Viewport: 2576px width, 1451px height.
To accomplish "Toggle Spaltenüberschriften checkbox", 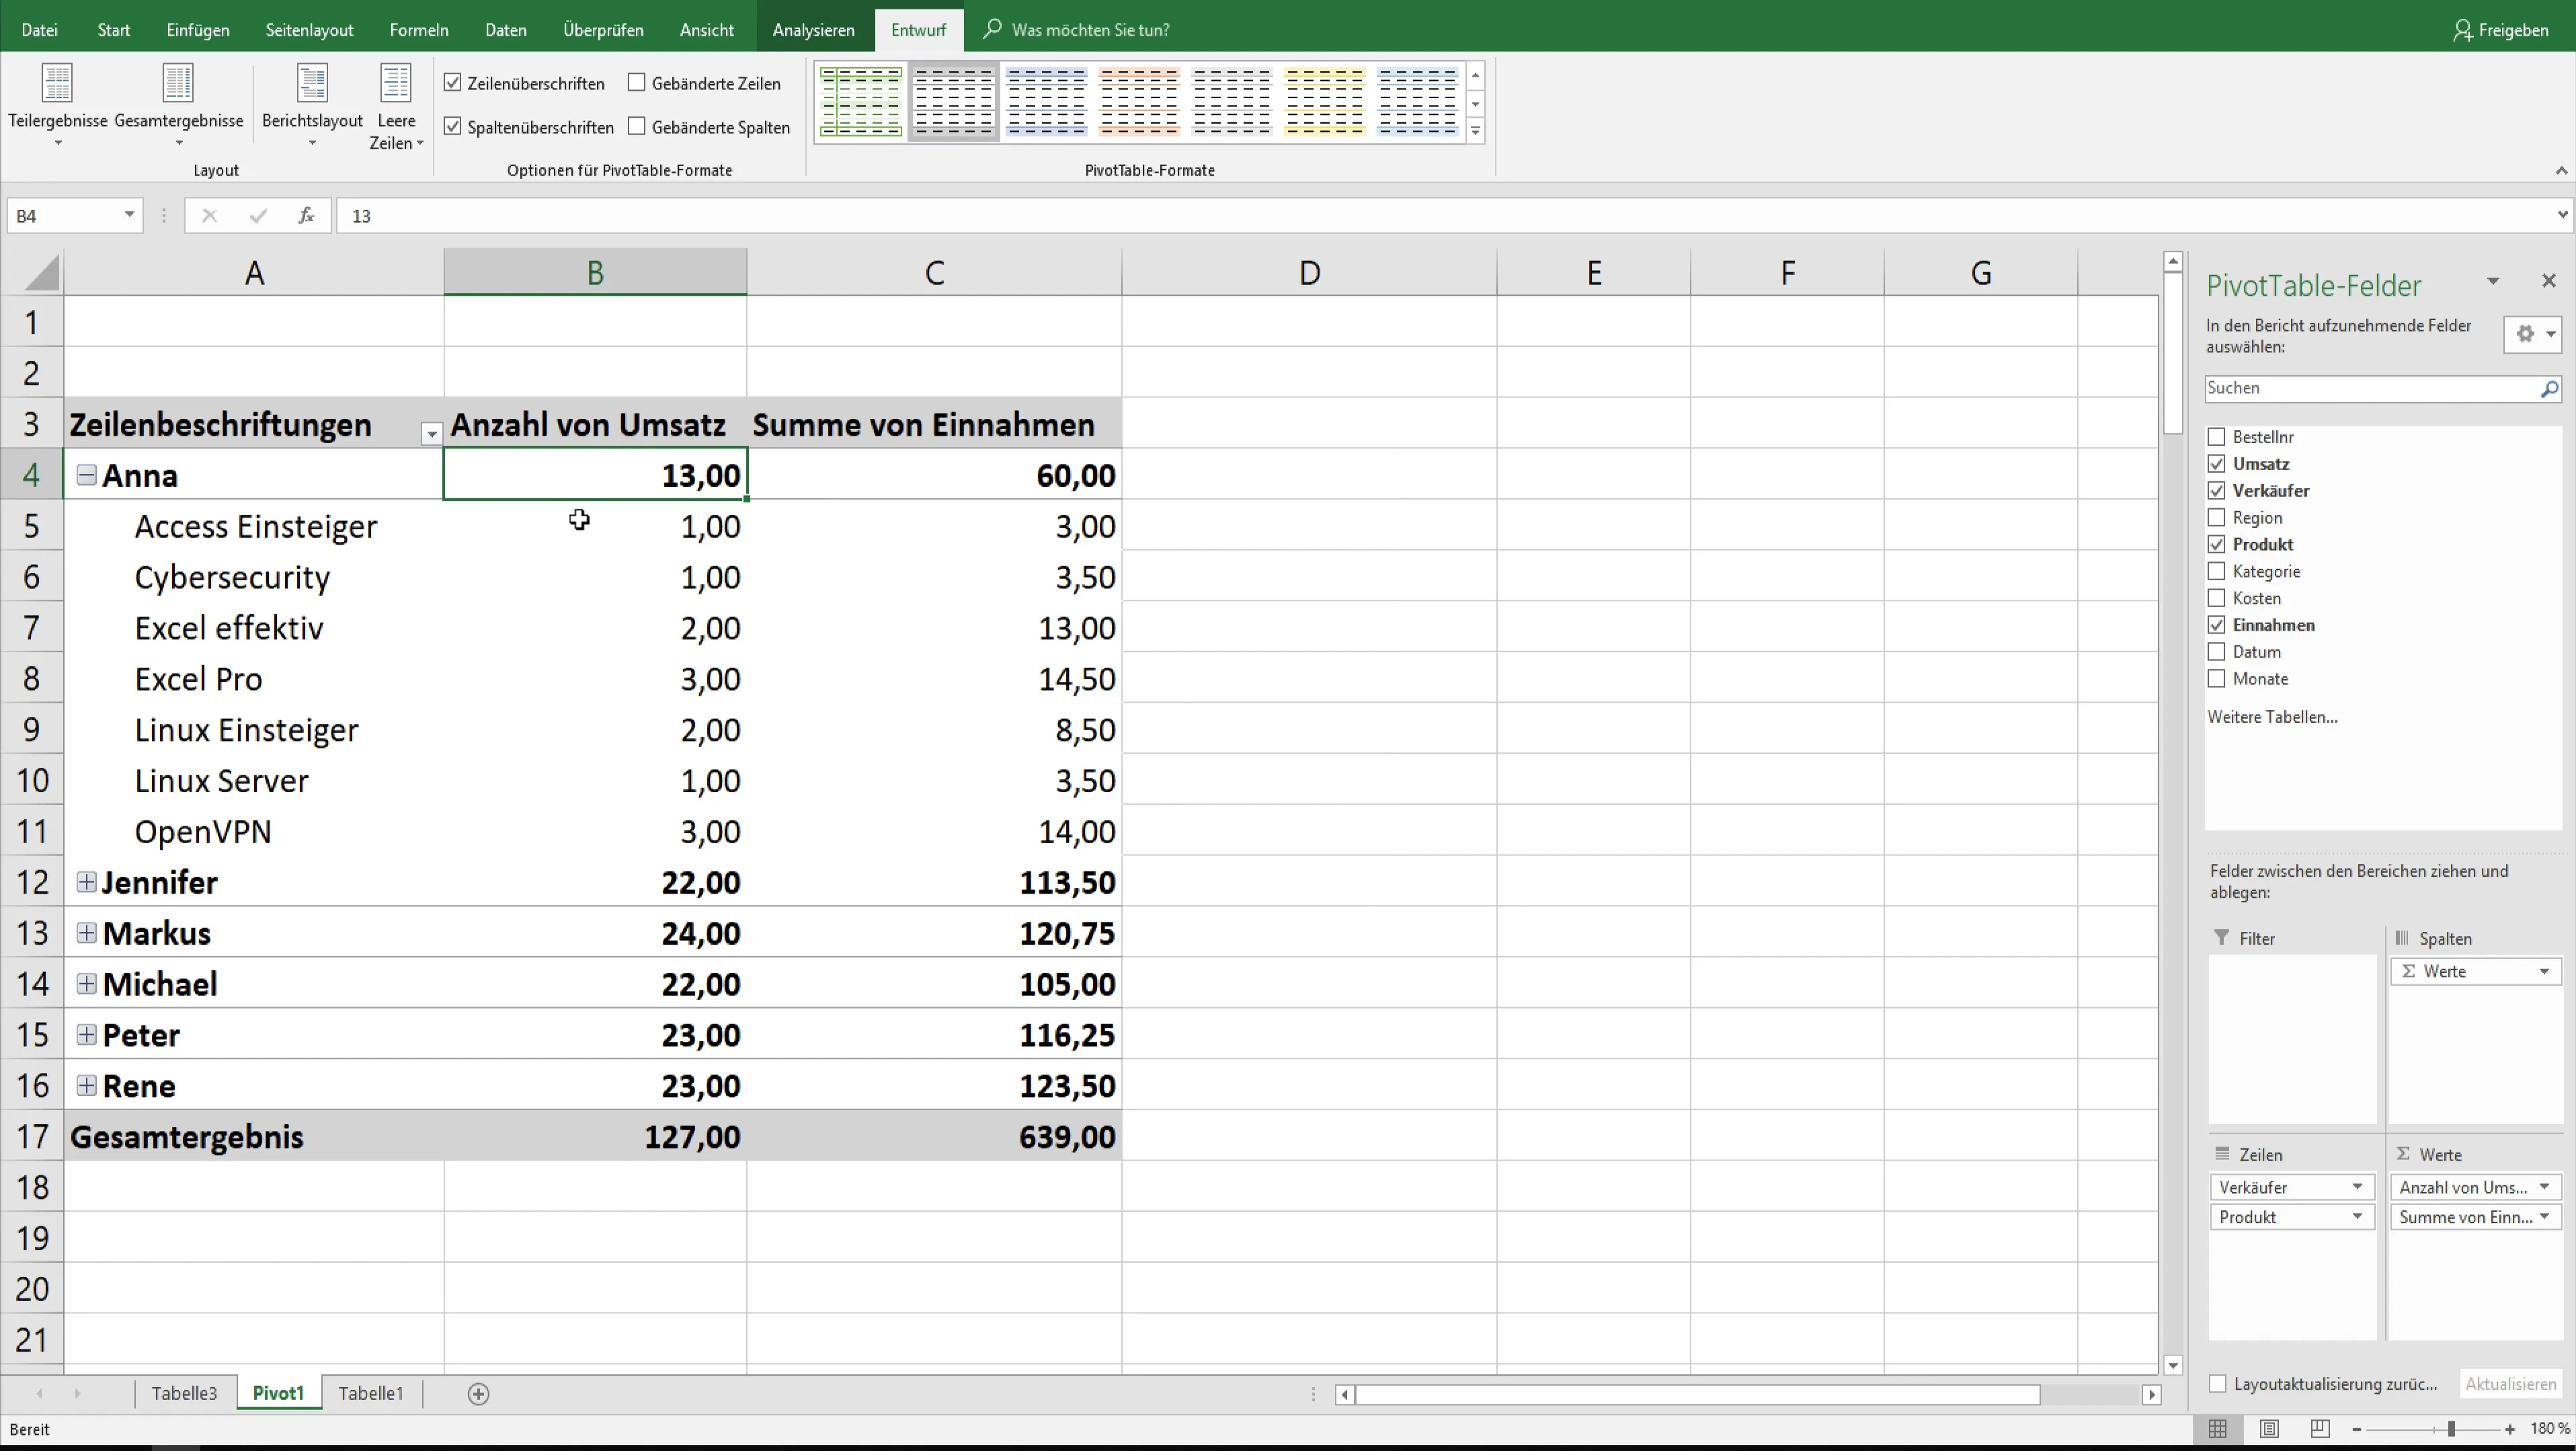I will click(453, 126).
